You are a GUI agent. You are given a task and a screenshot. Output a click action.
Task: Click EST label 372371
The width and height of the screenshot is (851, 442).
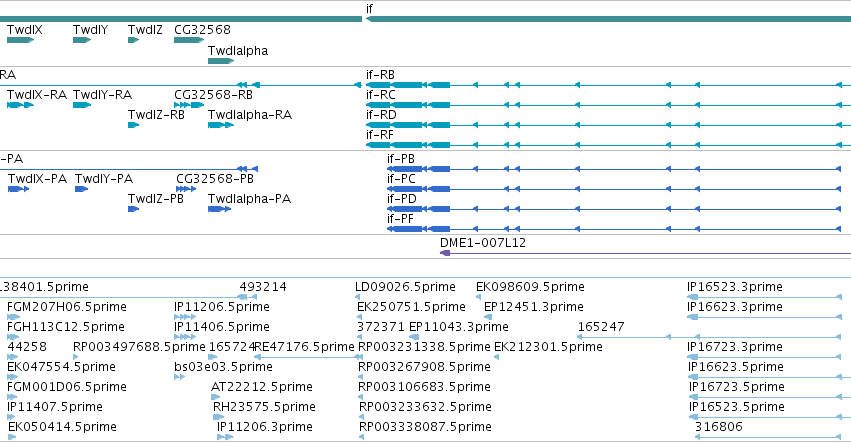pyautogui.click(x=380, y=327)
